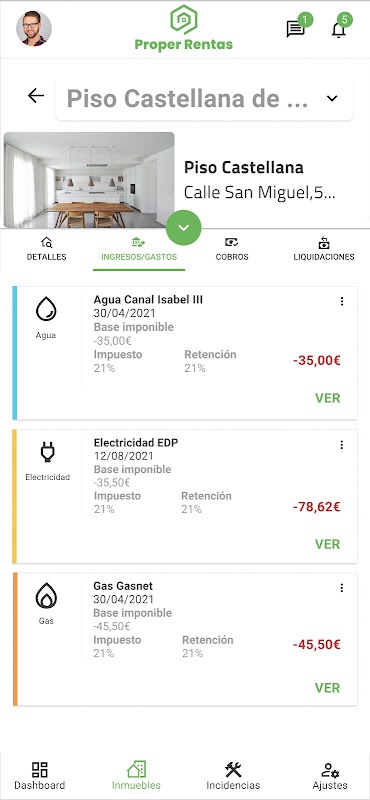Viewport: 370px width, 800px height.
Task: Switch to the Detalles tab
Action: 46,249
